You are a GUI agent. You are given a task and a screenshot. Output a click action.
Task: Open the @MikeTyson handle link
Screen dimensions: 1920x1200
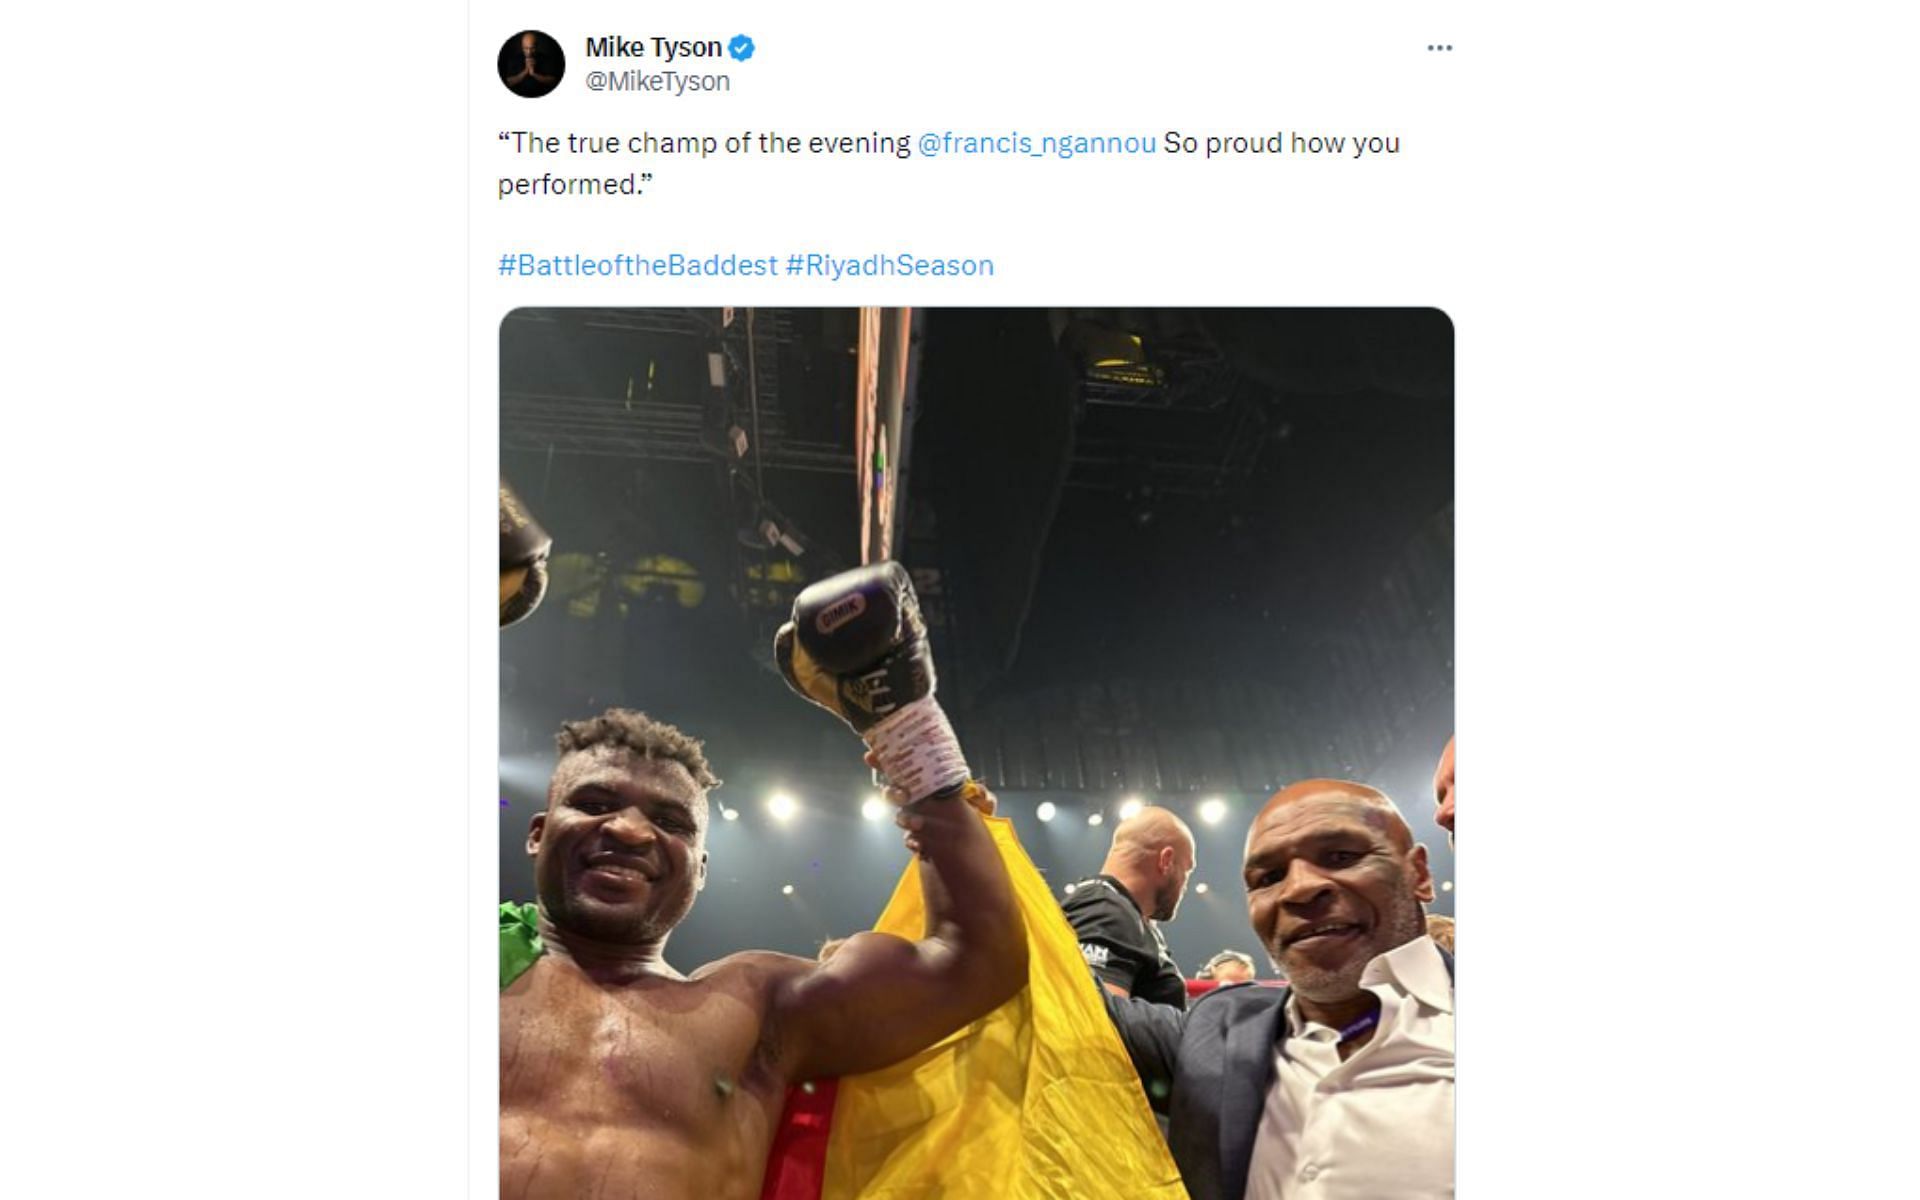tap(657, 81)
